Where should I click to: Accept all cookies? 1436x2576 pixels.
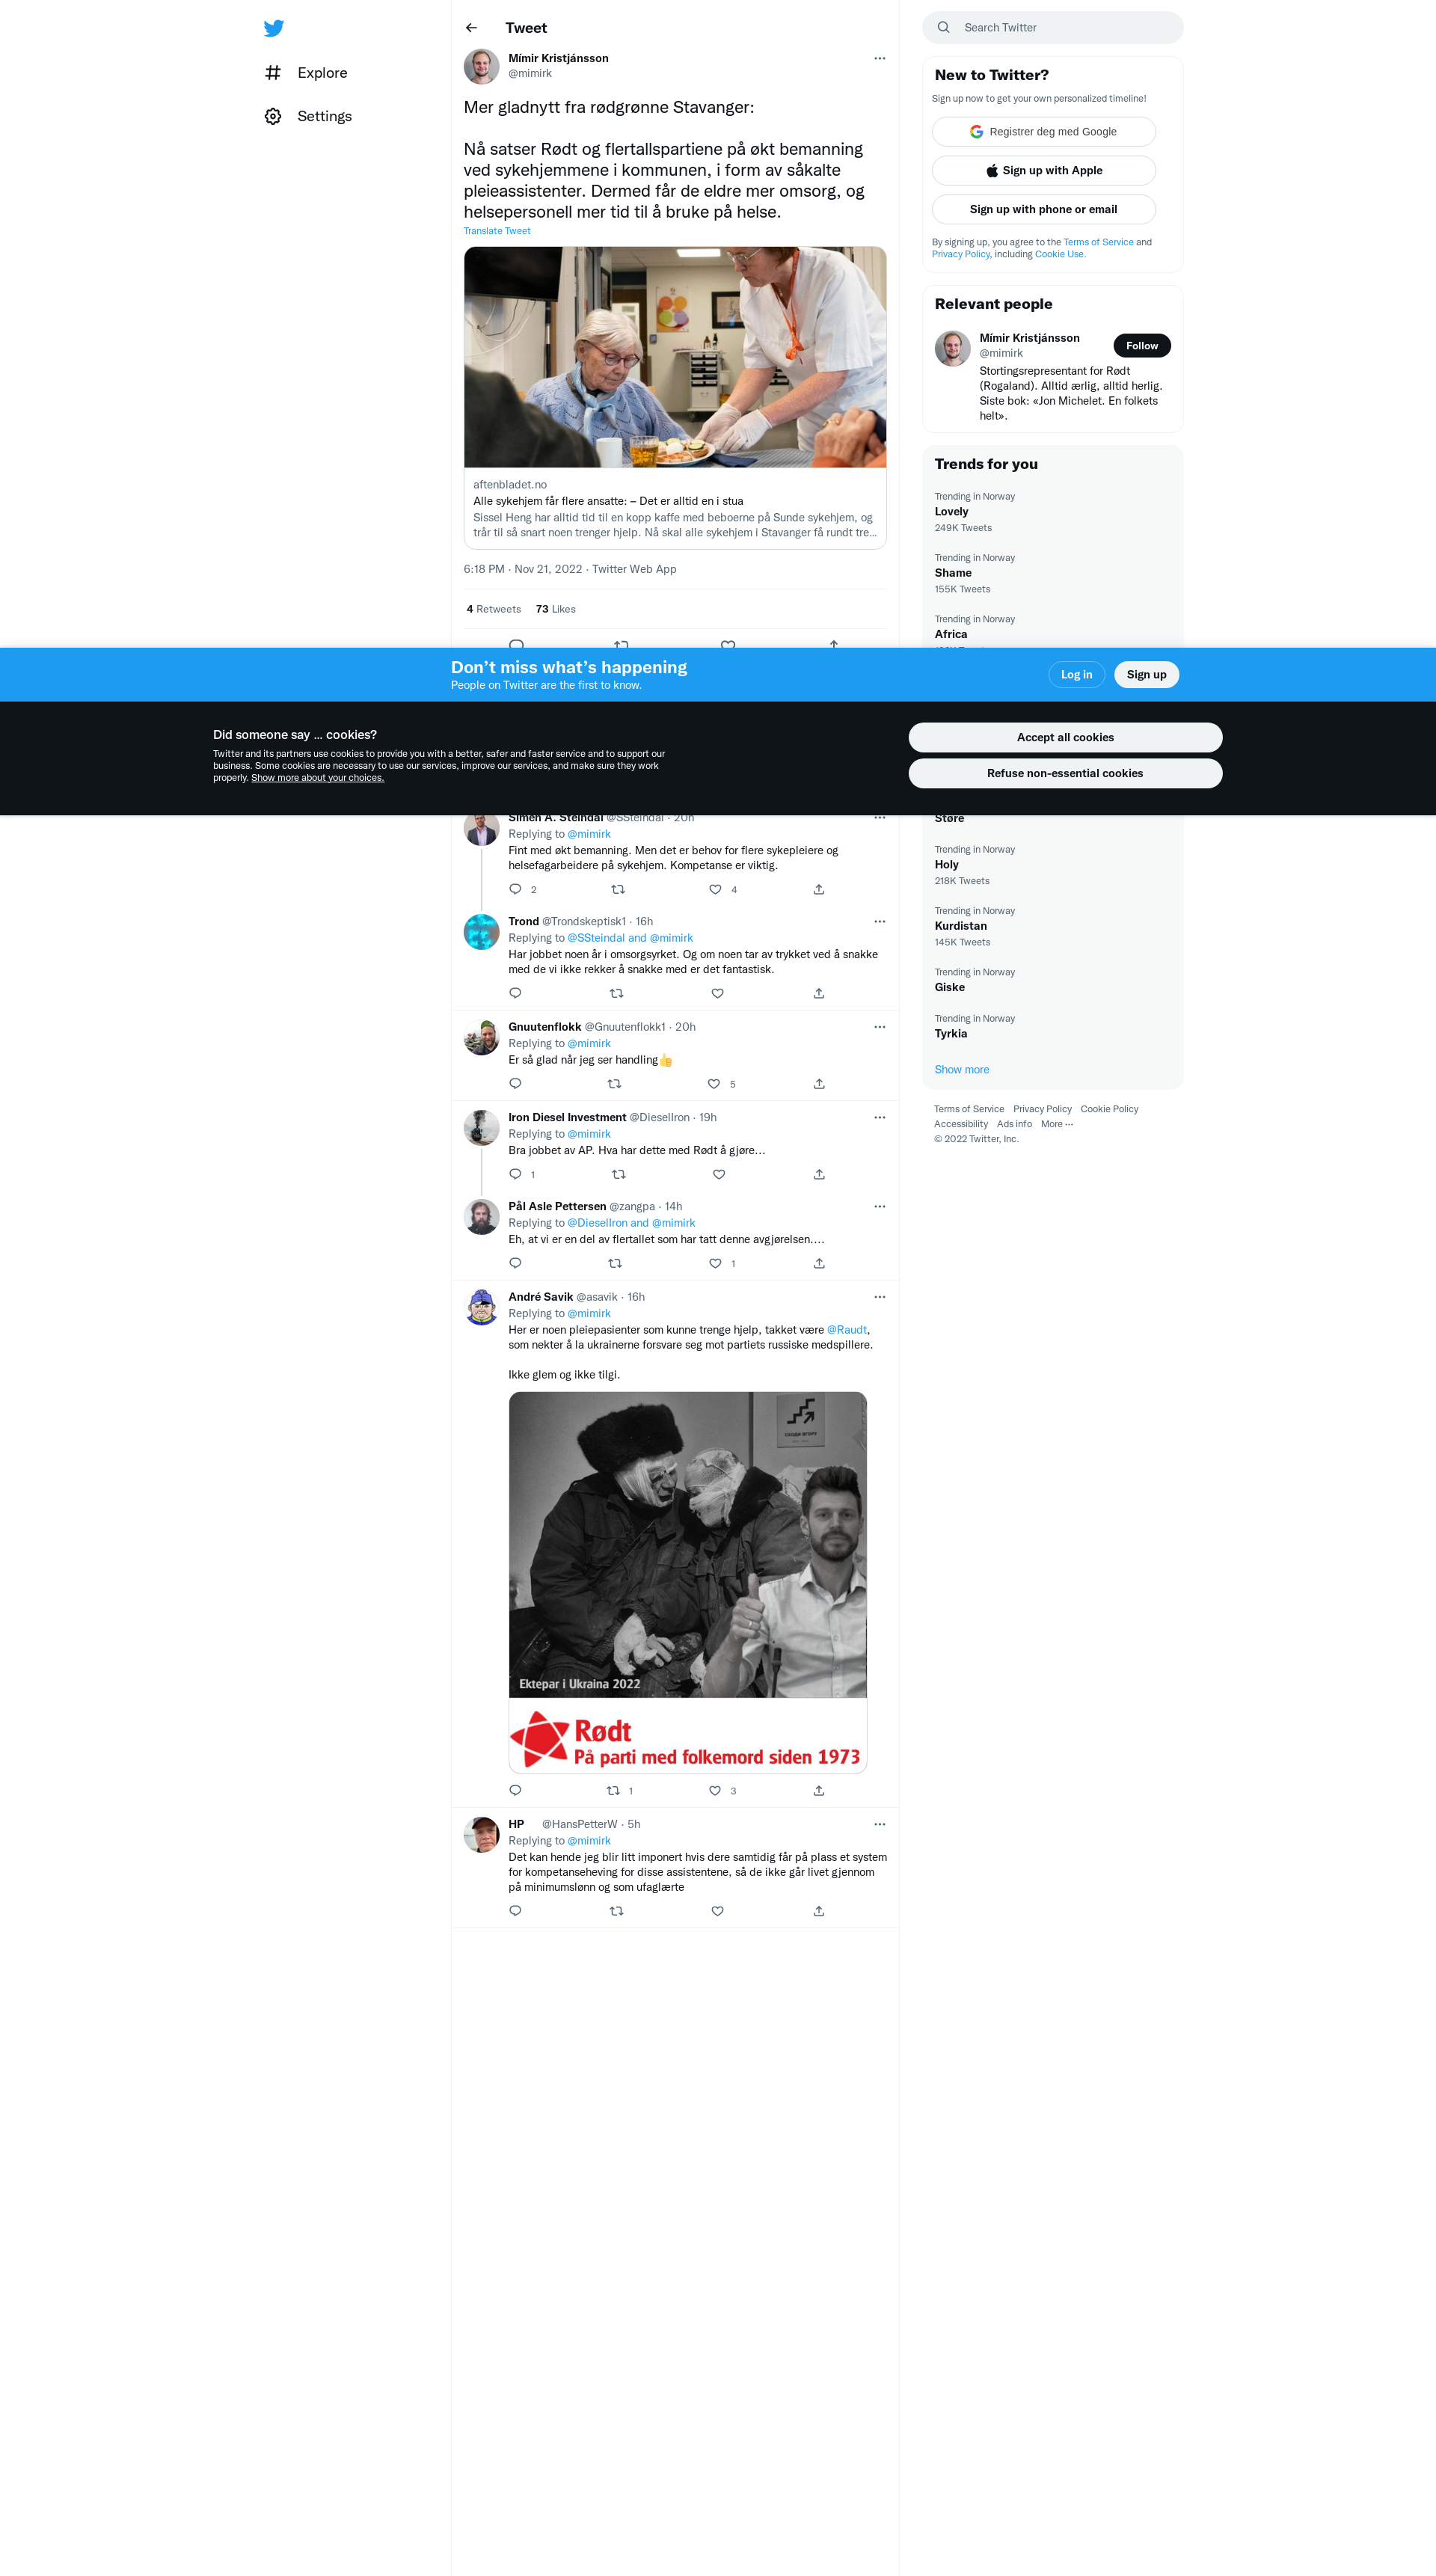coord(1065,738)
